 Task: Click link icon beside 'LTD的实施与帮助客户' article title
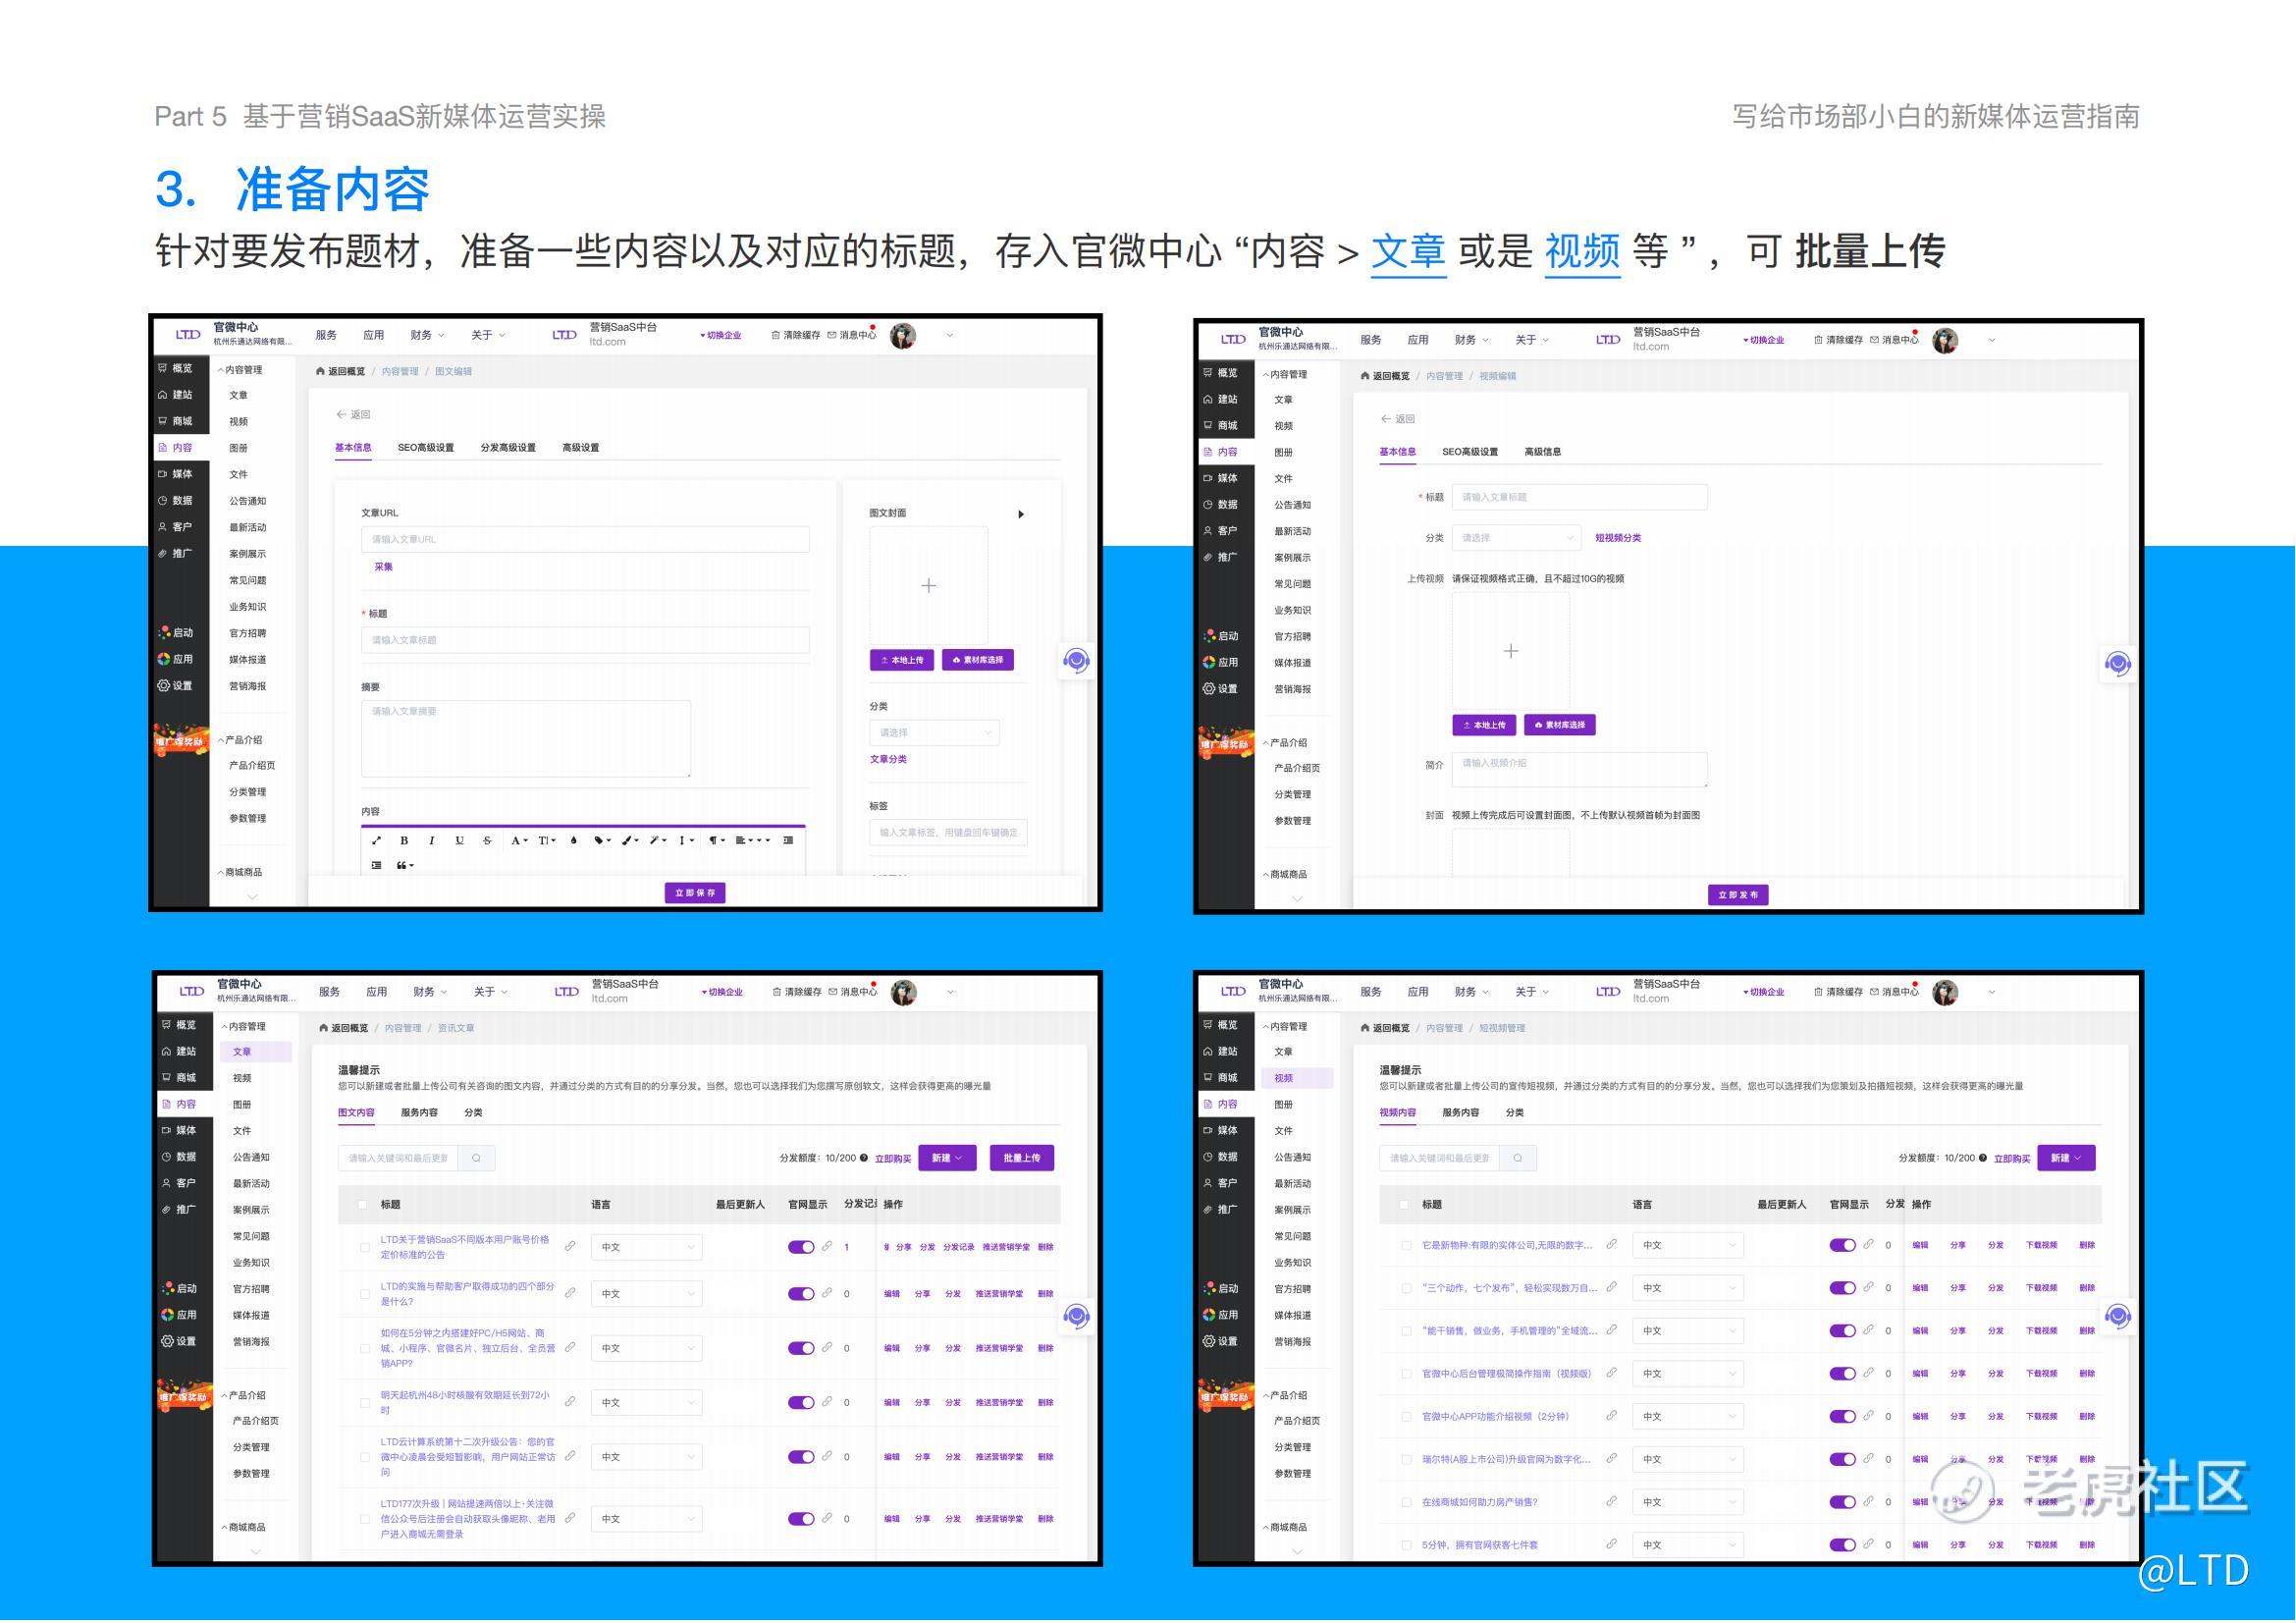[570, 1295]
